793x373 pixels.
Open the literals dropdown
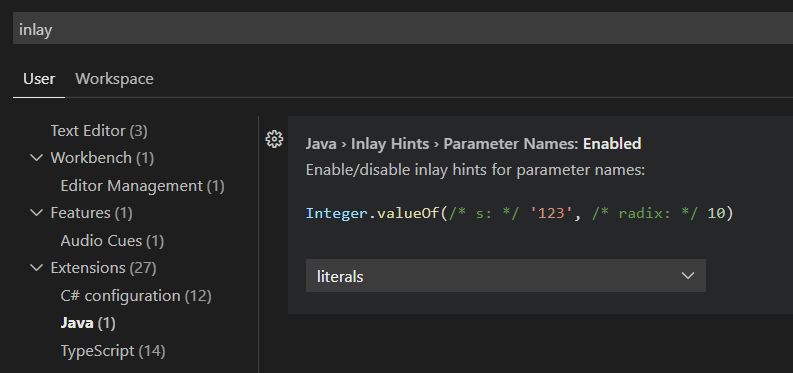pyautogui.click(x=506, y=275)
